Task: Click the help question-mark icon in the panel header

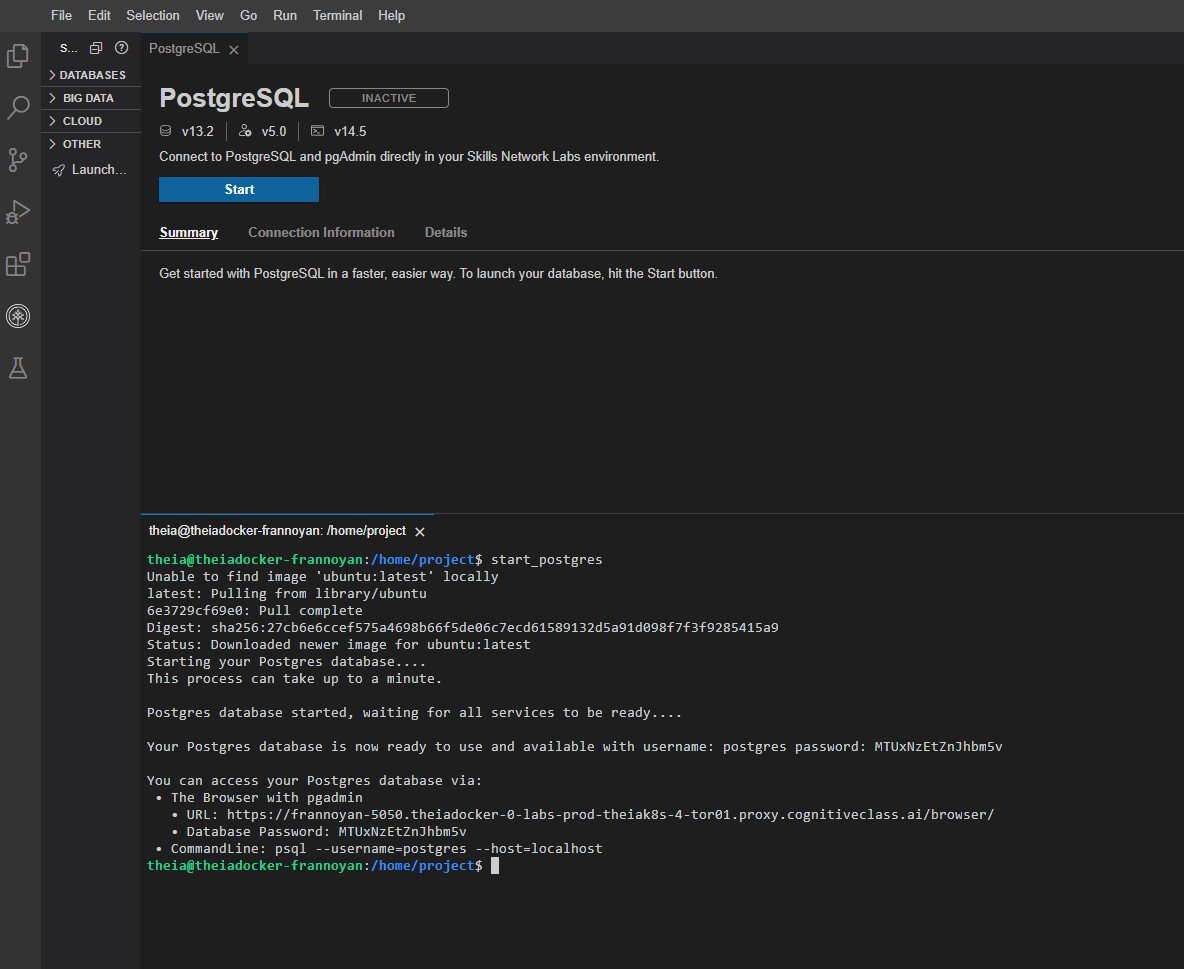Action: 121,47
